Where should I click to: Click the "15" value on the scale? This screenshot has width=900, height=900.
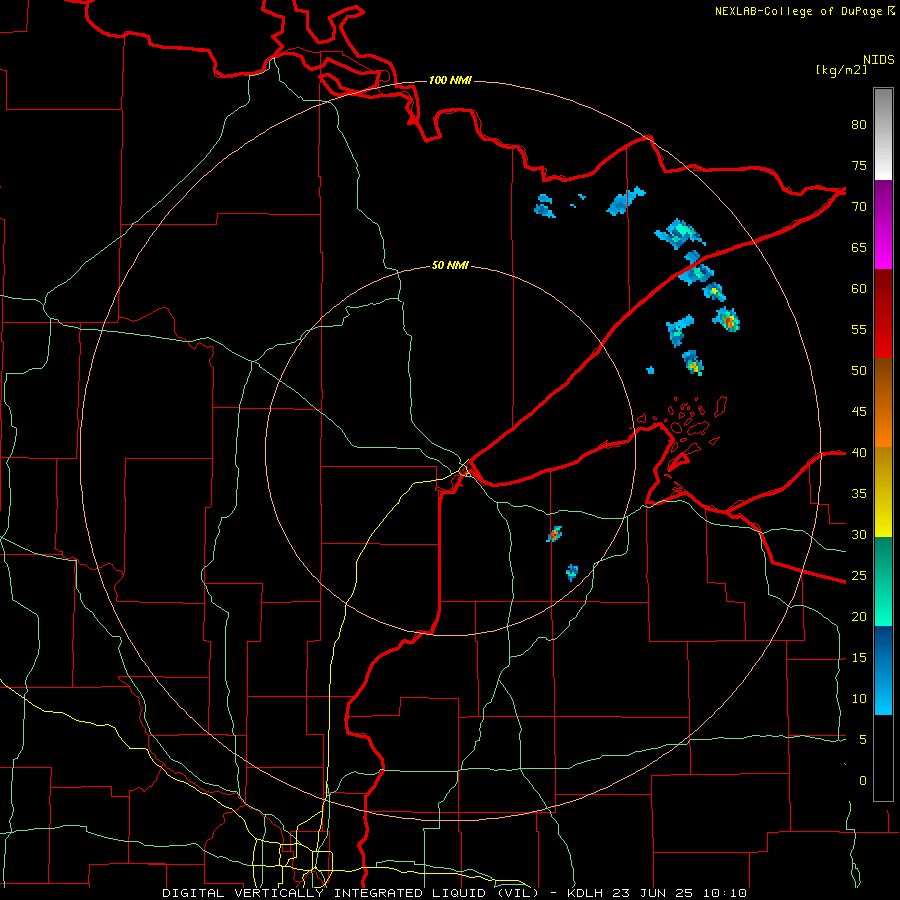coord(859,657)
